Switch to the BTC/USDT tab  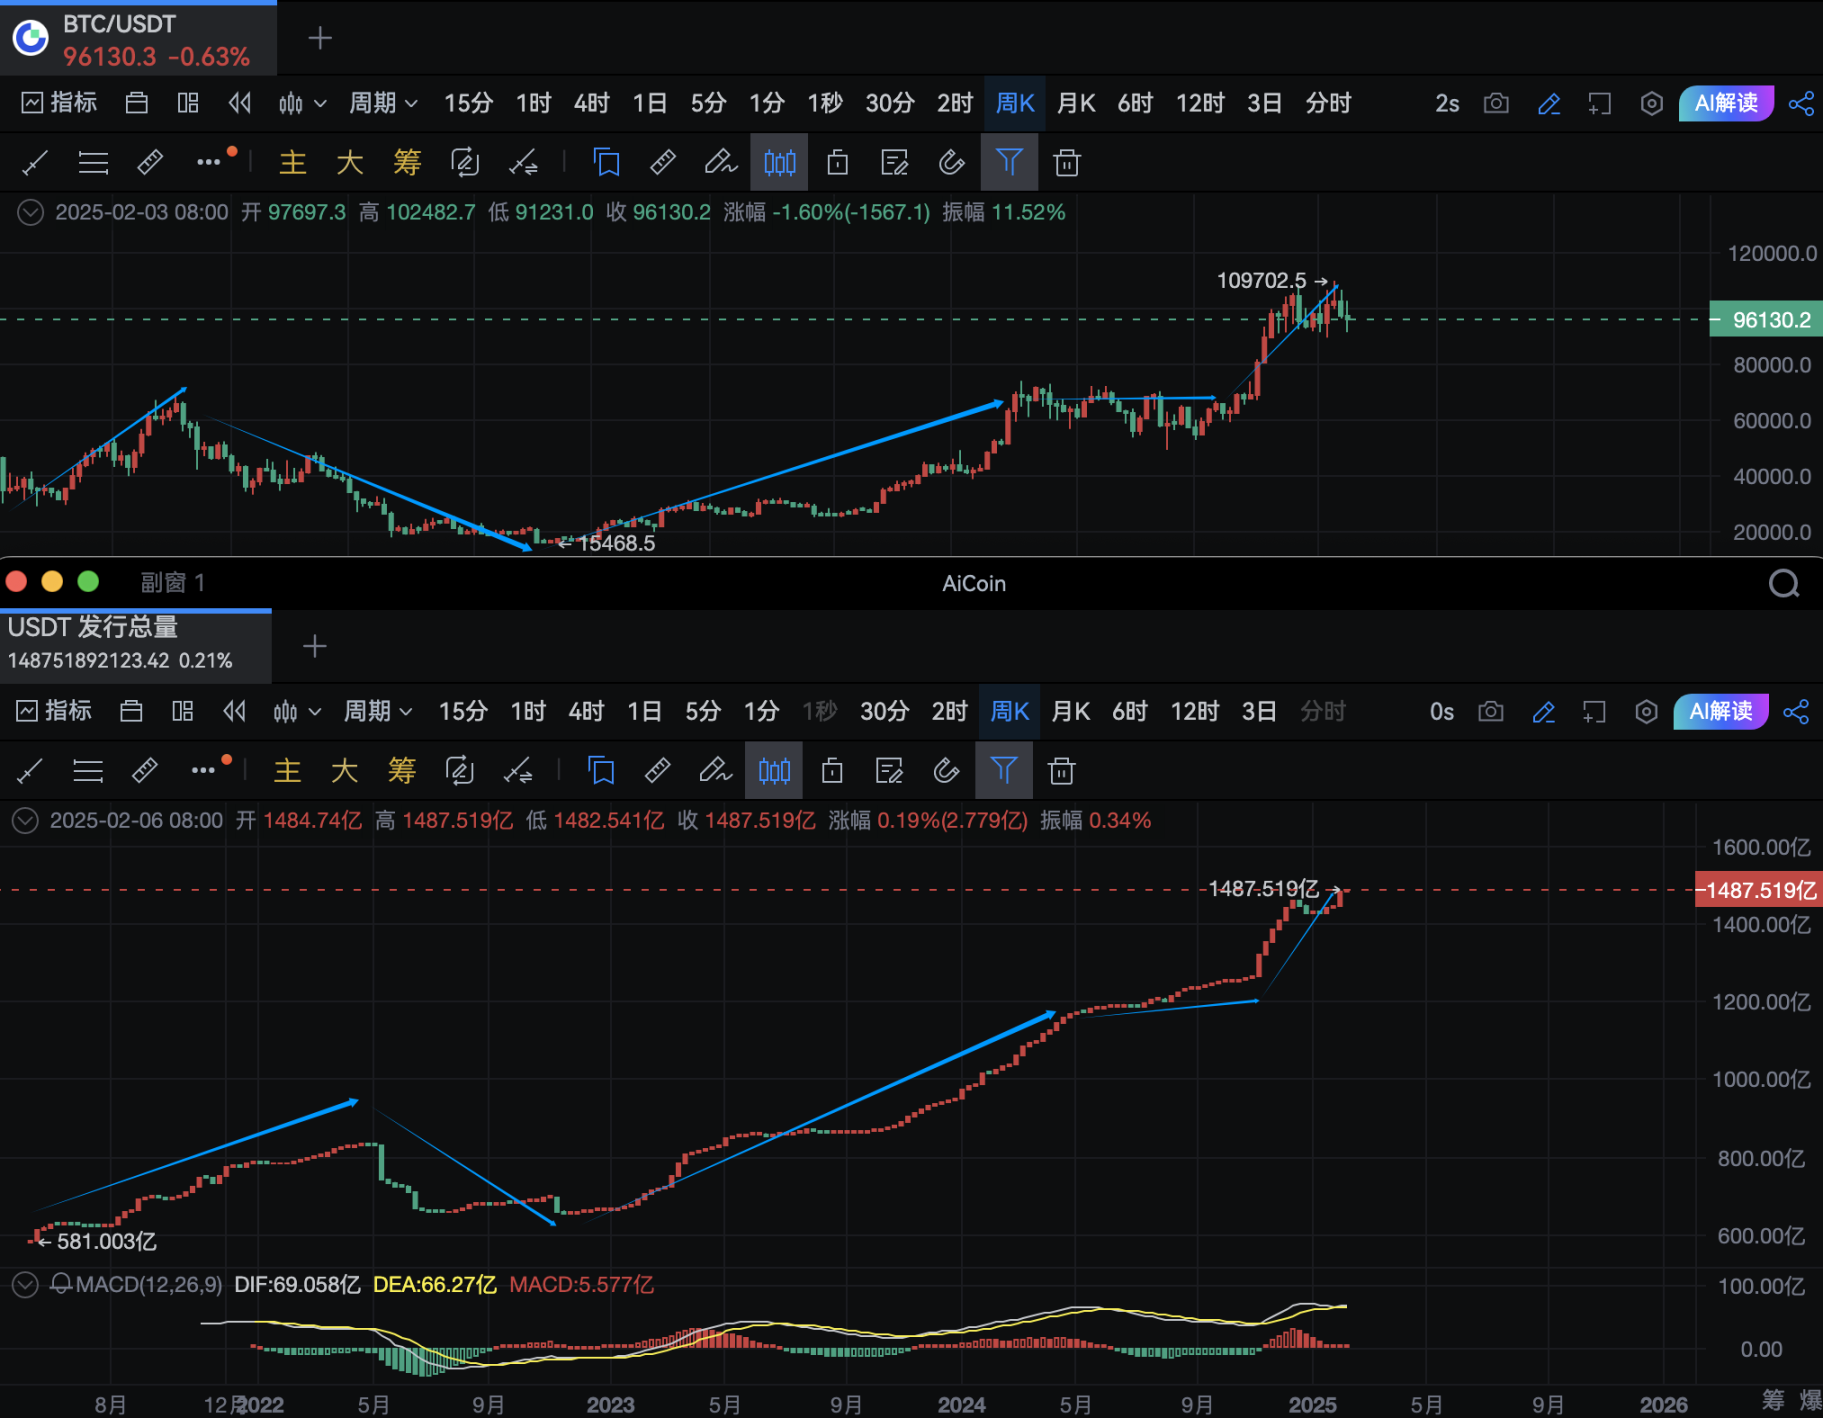(138, 38)
